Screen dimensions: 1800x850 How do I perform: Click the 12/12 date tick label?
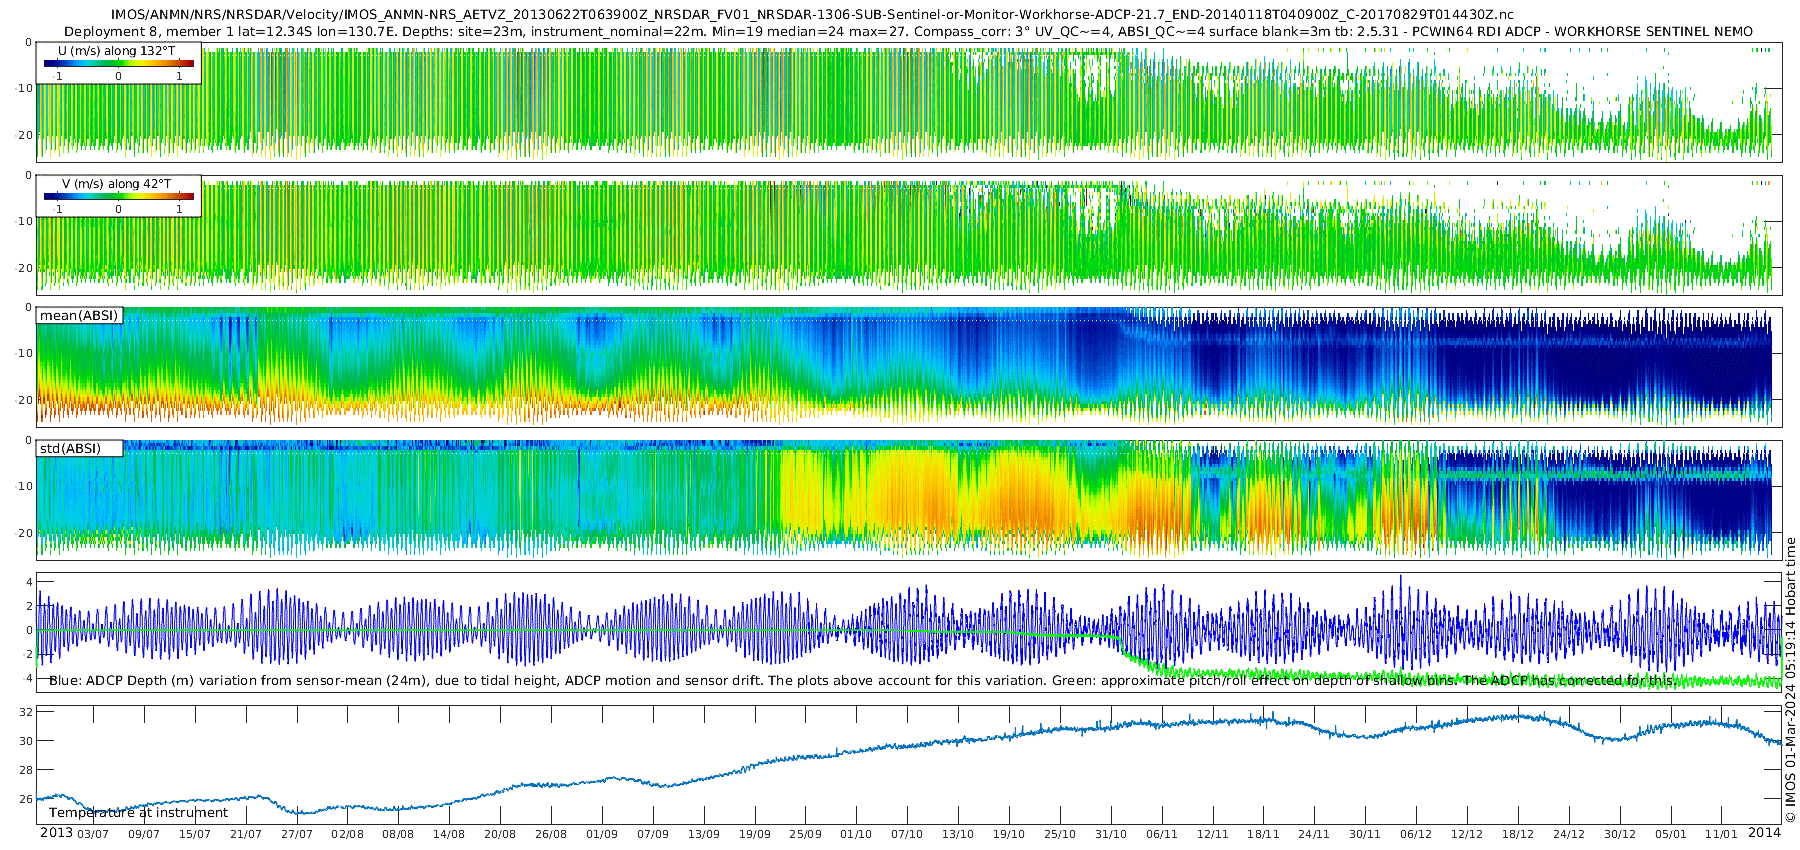[x=1467, y=834]
